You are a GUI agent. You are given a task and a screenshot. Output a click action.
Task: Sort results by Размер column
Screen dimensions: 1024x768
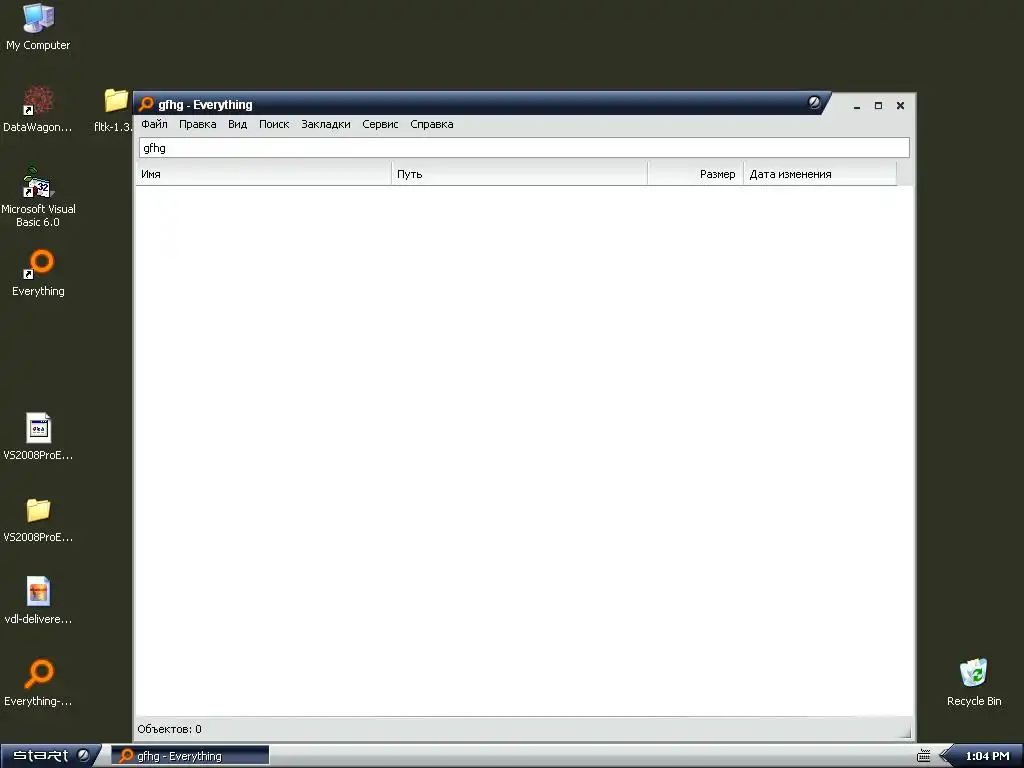[696, 174]
